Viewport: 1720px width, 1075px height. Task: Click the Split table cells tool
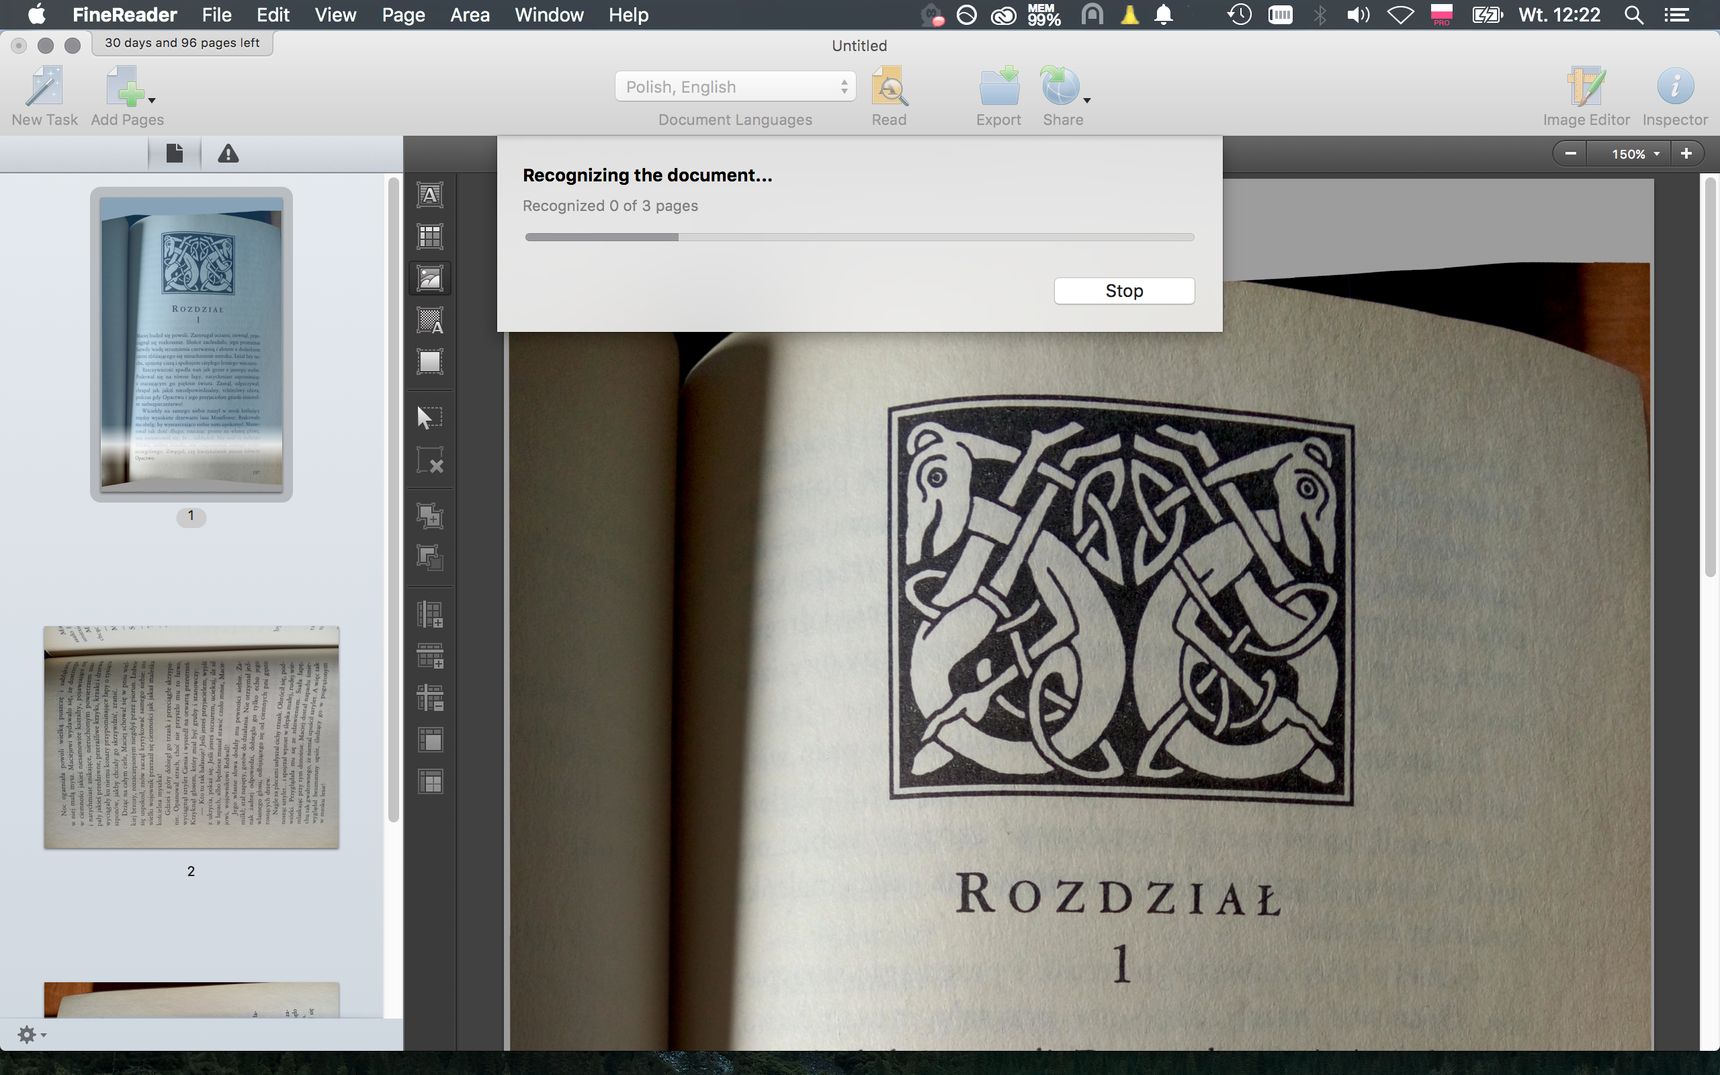tap(430, 782)
